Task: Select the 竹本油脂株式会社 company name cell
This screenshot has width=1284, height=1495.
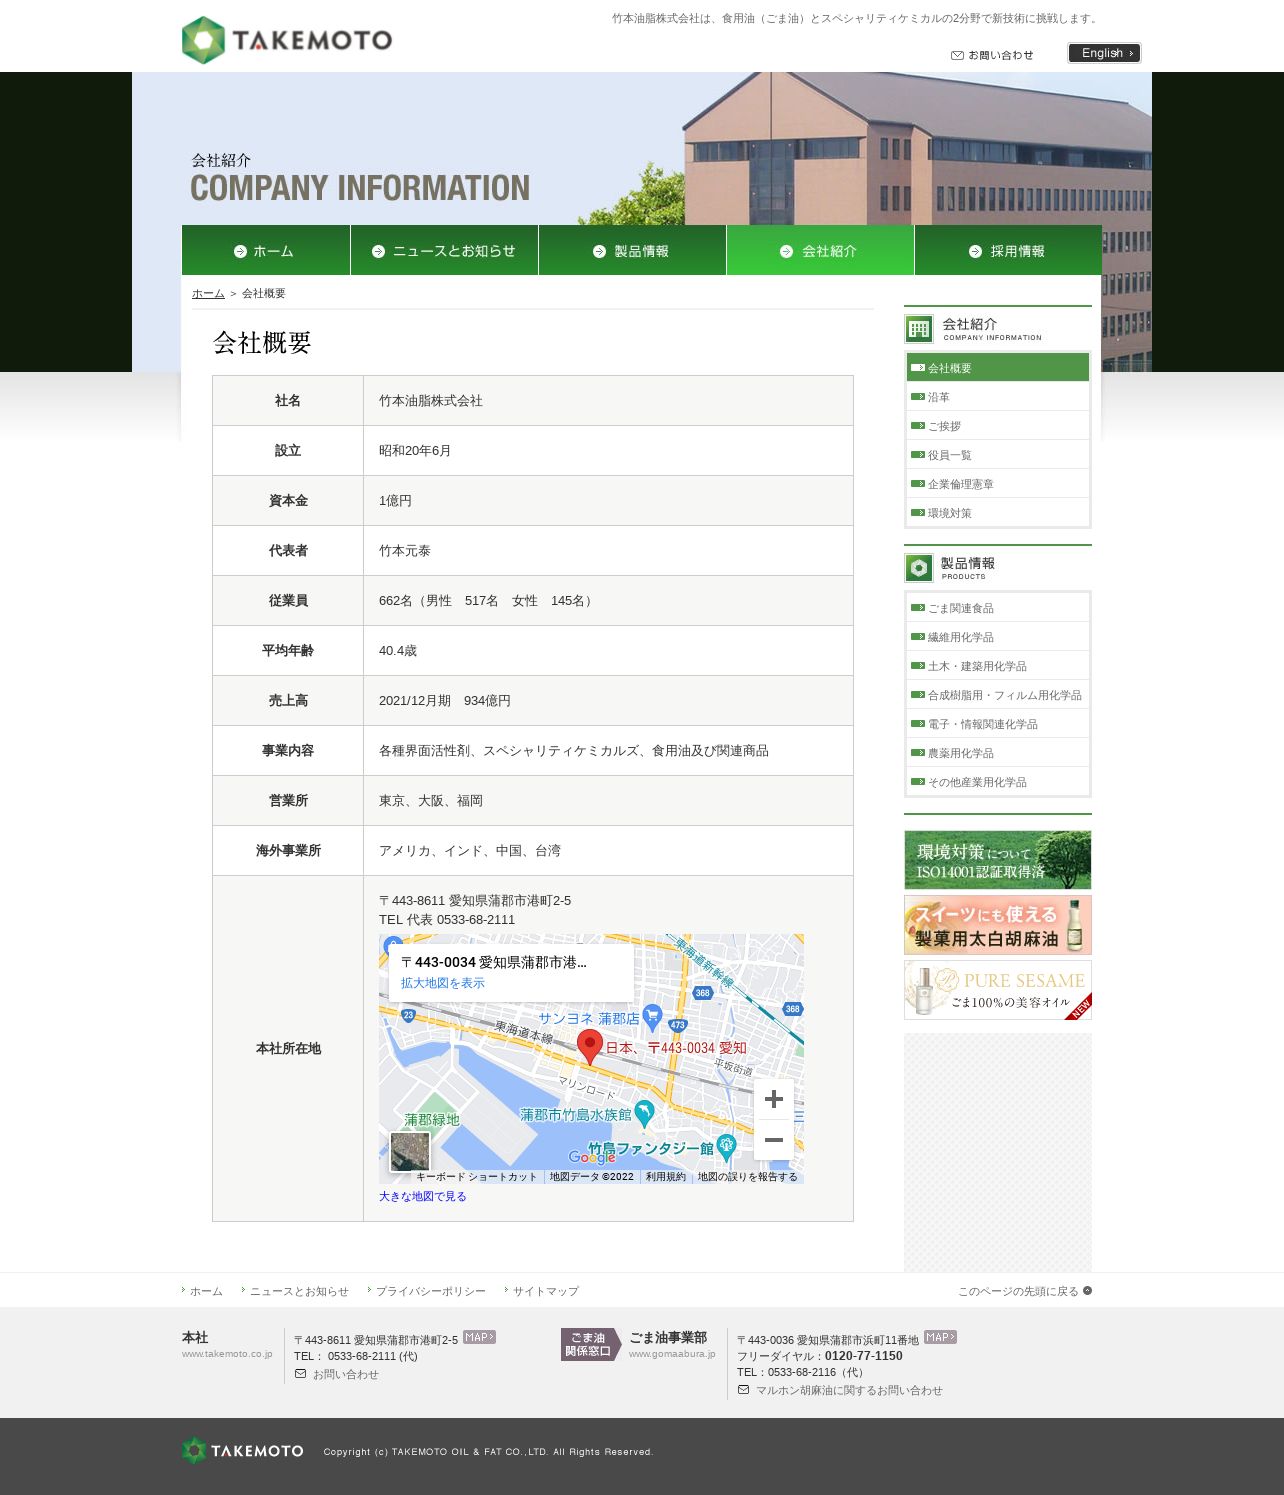Action: [608, 400]
